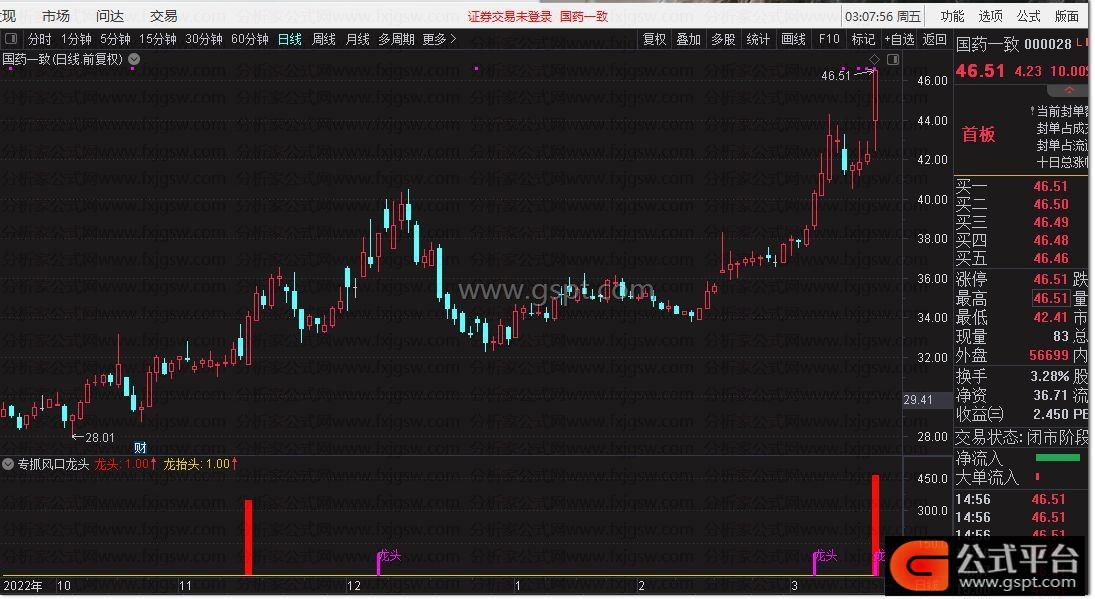Click stock code 000028

(x=1048, y=45)
